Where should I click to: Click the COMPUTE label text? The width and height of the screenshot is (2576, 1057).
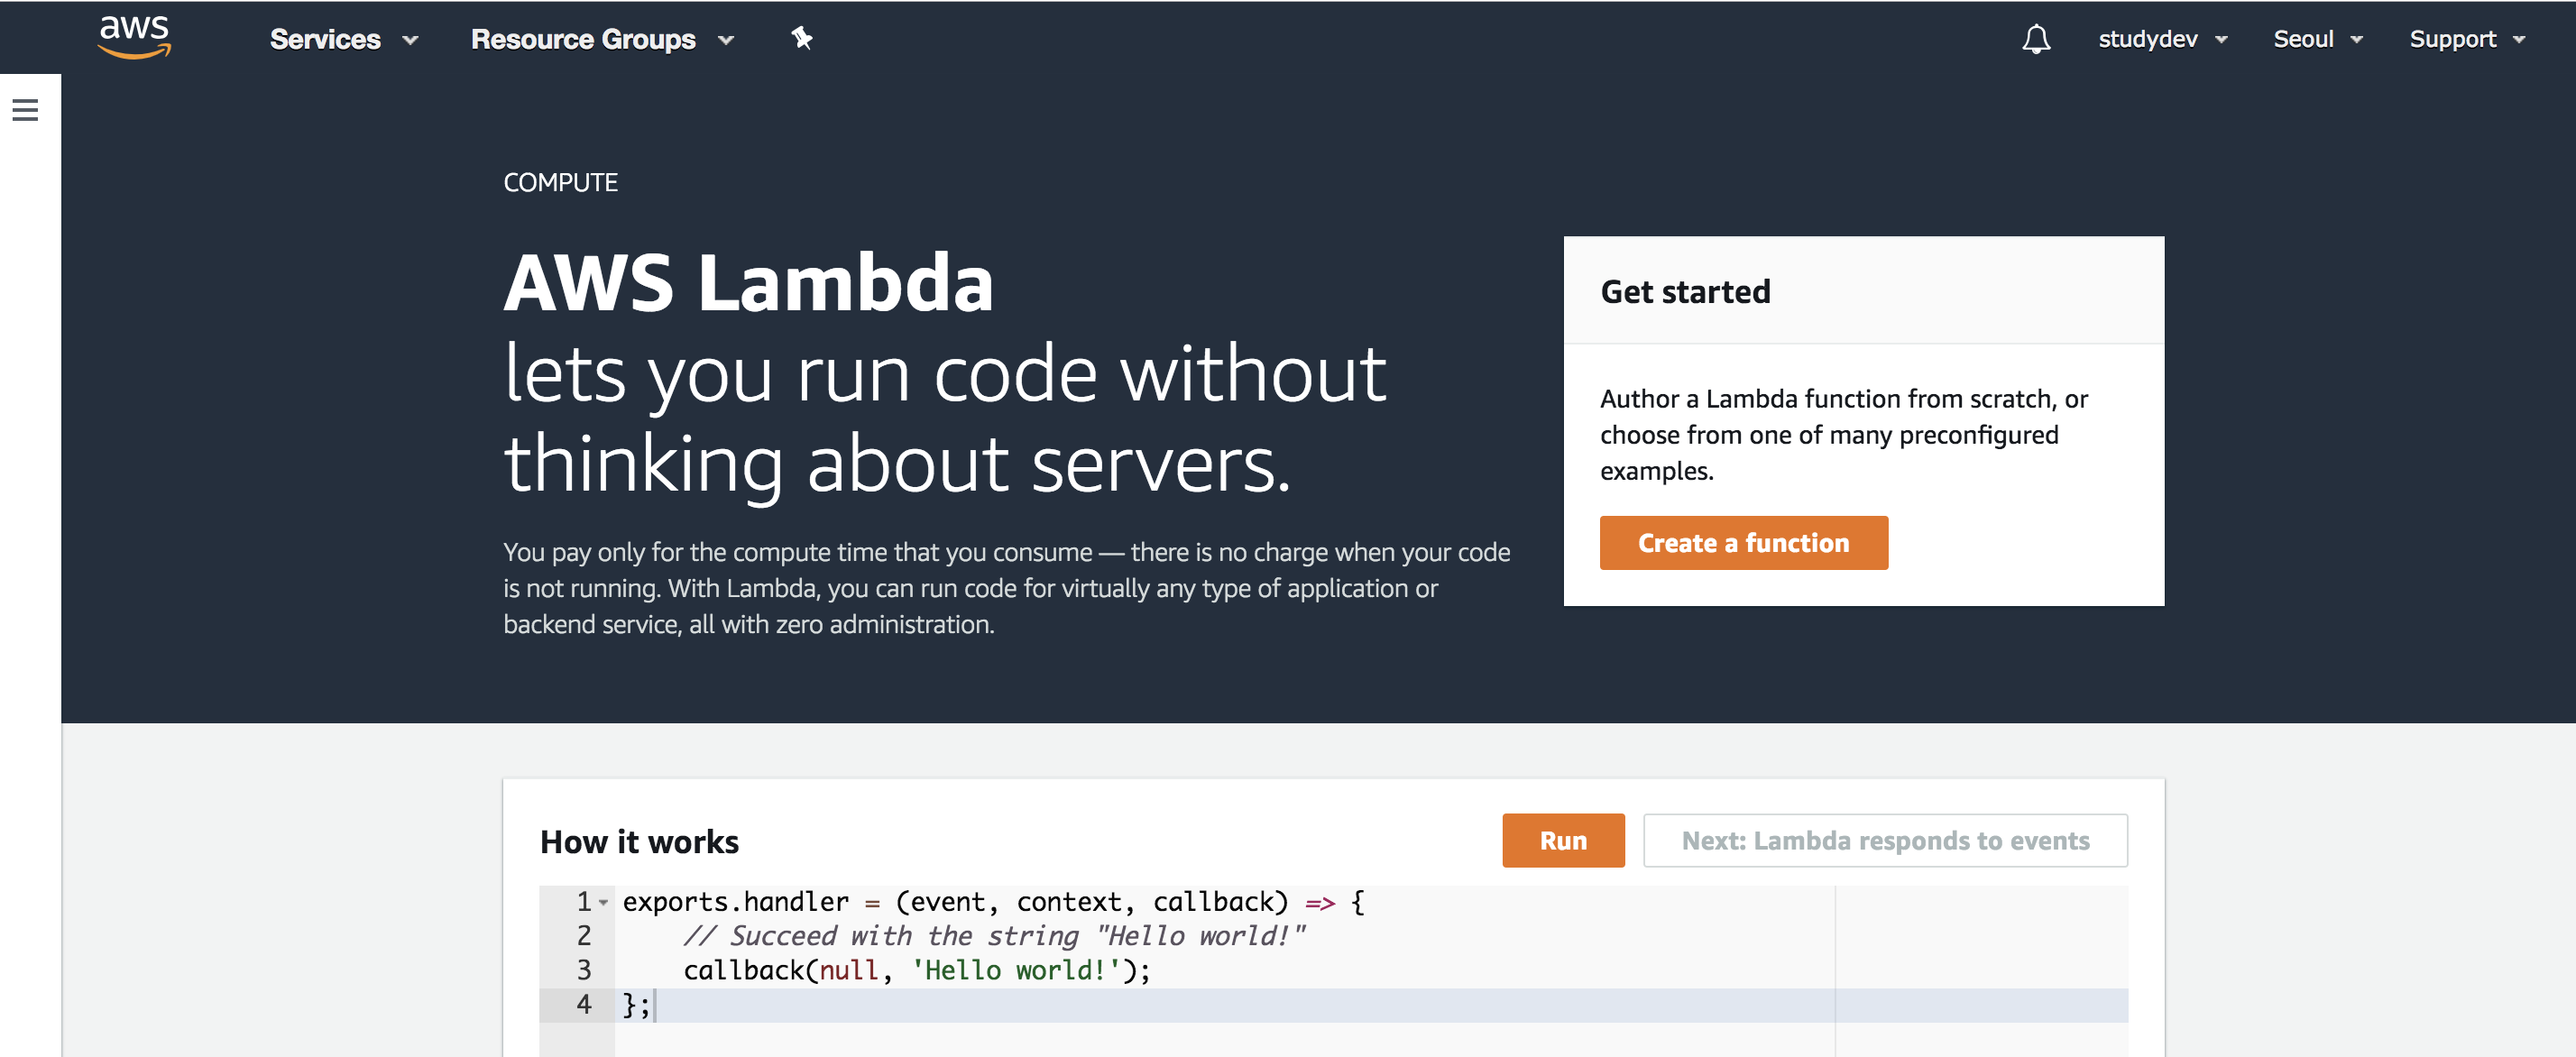[560, 182]
